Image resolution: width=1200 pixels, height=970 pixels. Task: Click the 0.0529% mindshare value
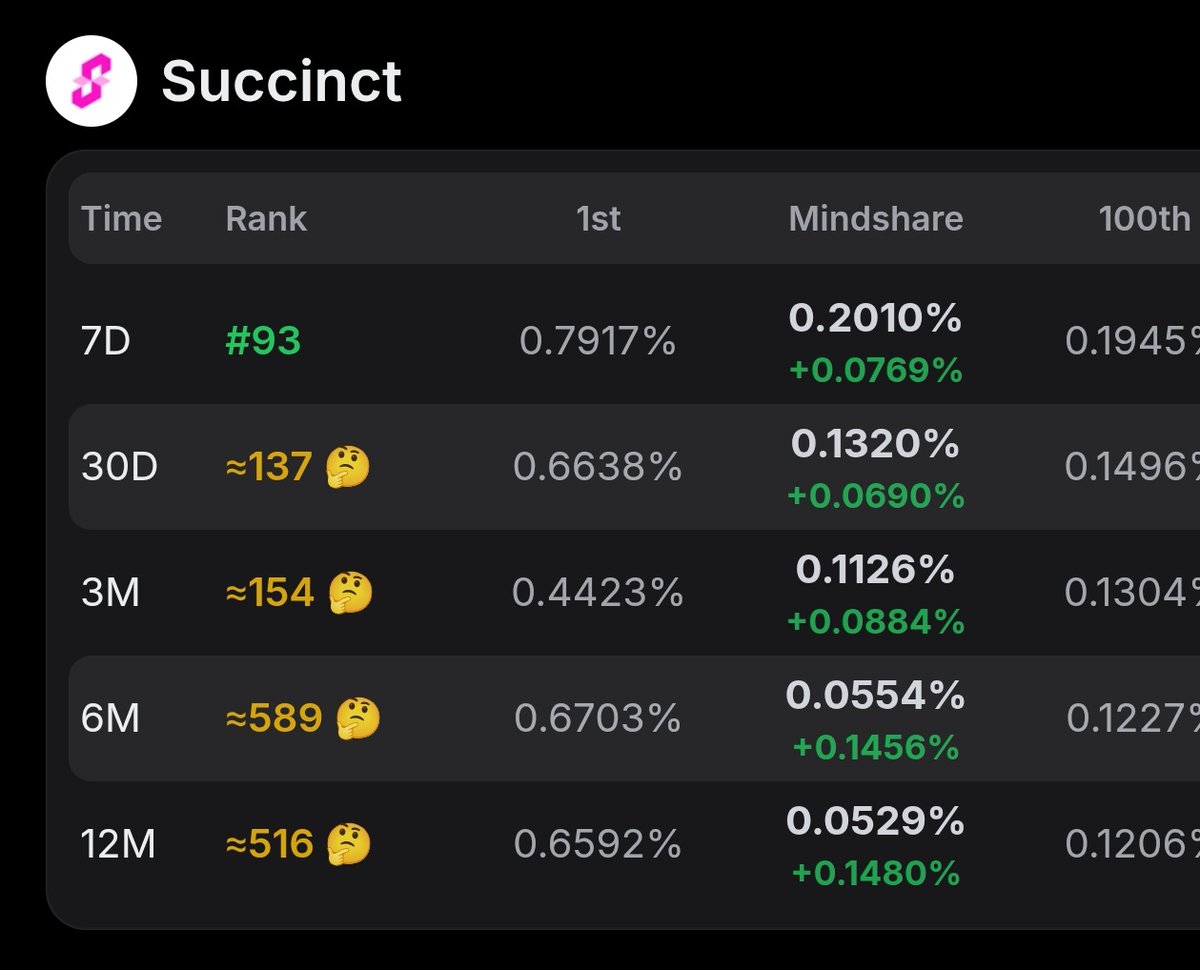[876, 822]
